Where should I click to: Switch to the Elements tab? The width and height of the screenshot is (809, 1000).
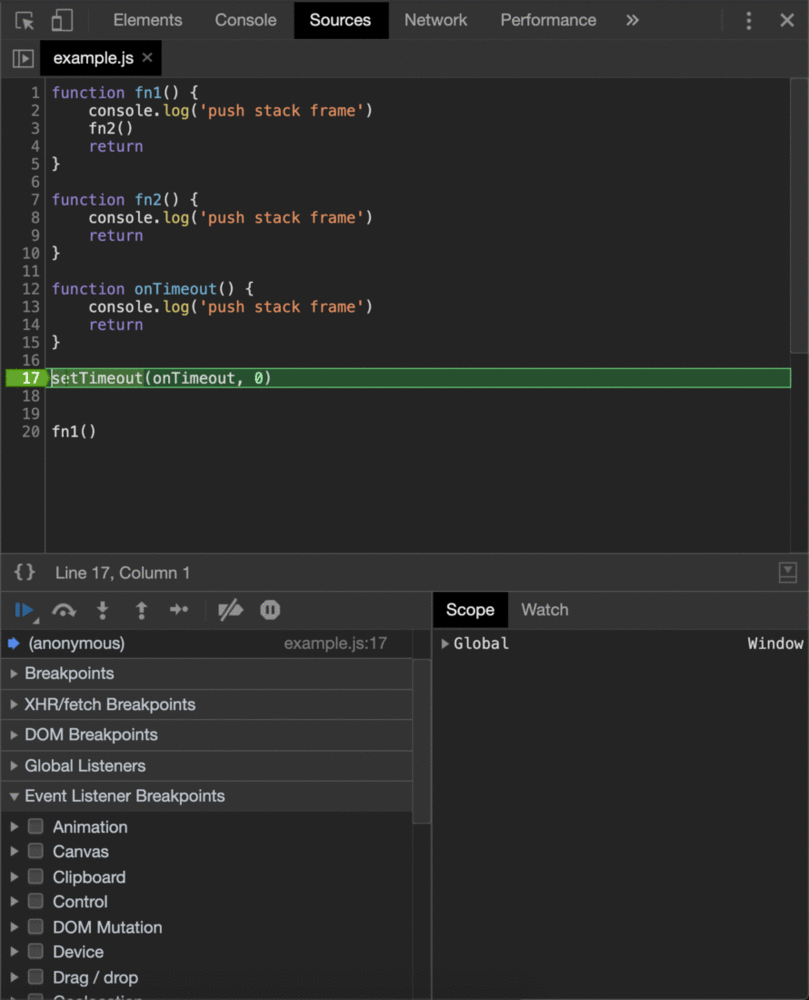pyautogui.click(x=147, y=20)
